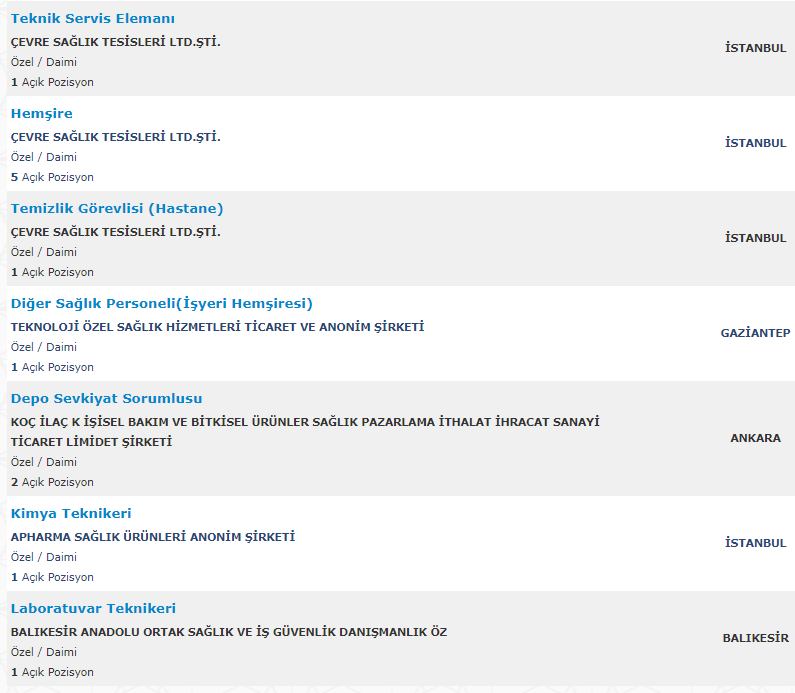
Task: Select APHARMA SAĞLIK ÜRÜNLERİ company name
Action: click(x=153, y=537)
